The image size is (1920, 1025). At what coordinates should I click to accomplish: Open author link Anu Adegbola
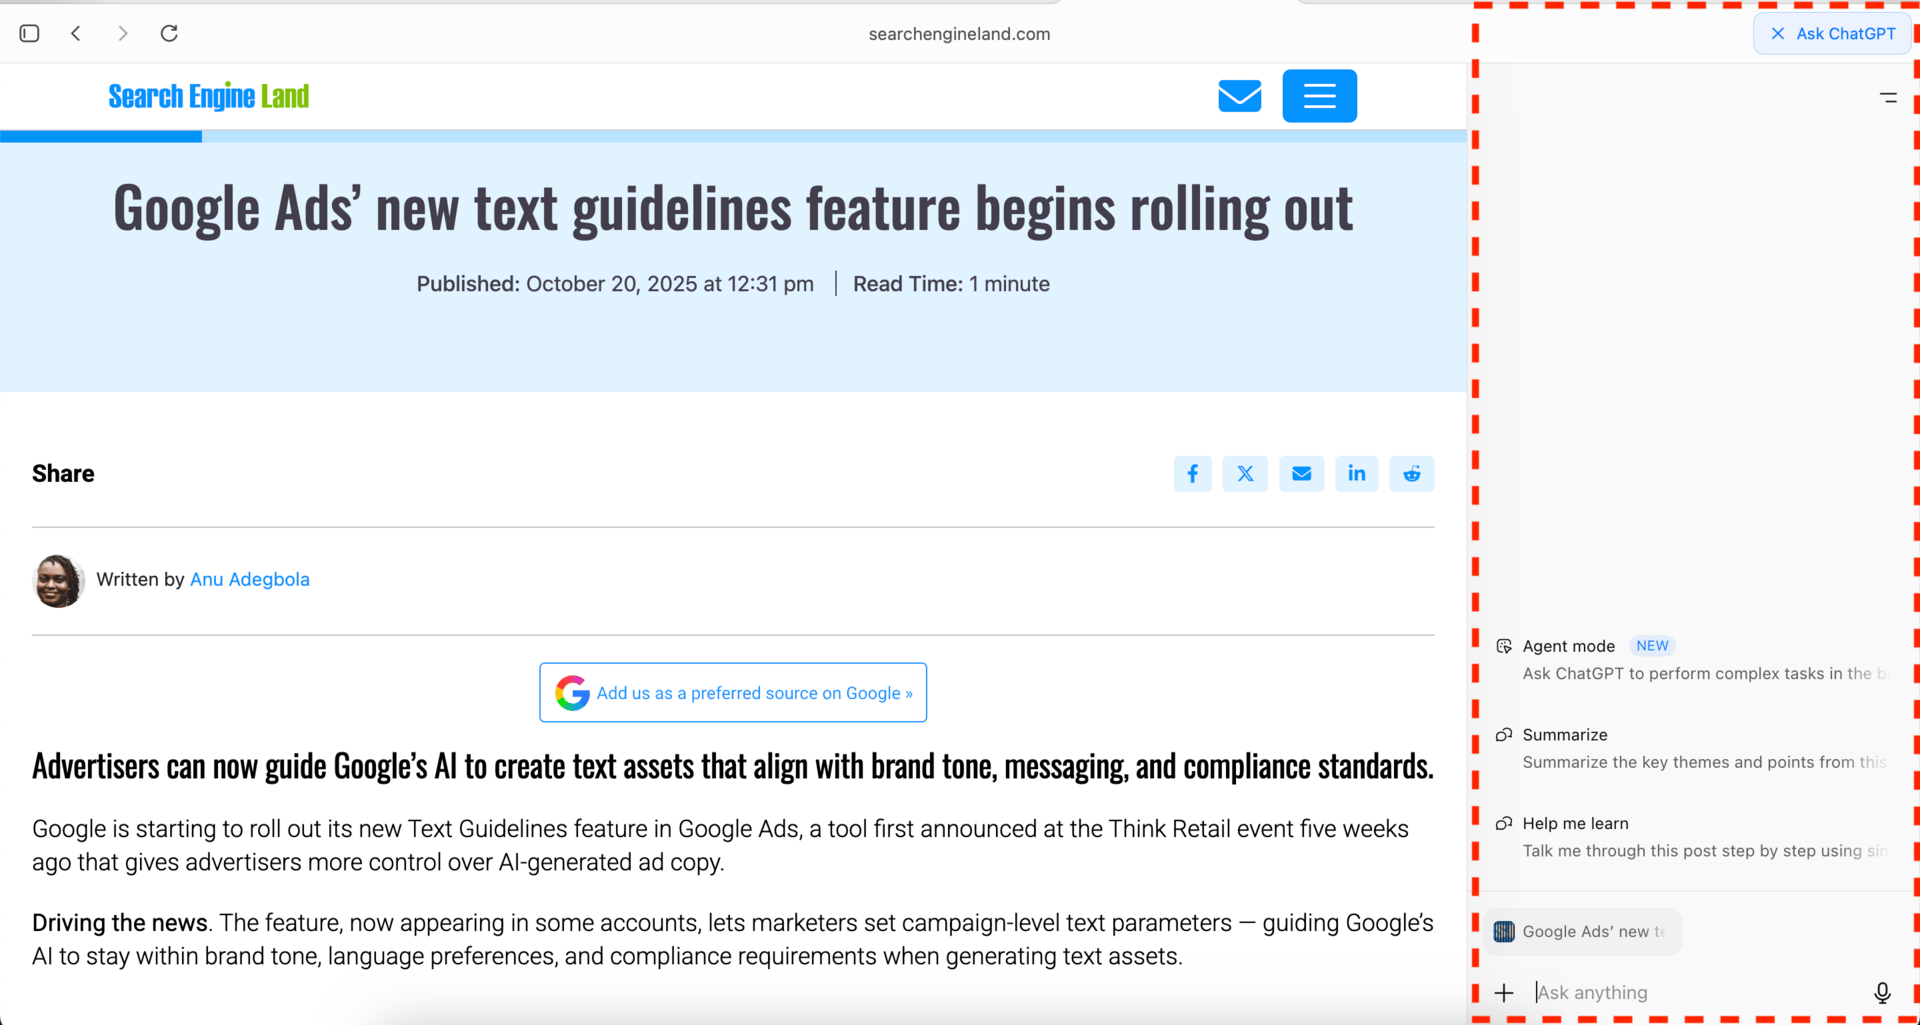coord(250,580)
